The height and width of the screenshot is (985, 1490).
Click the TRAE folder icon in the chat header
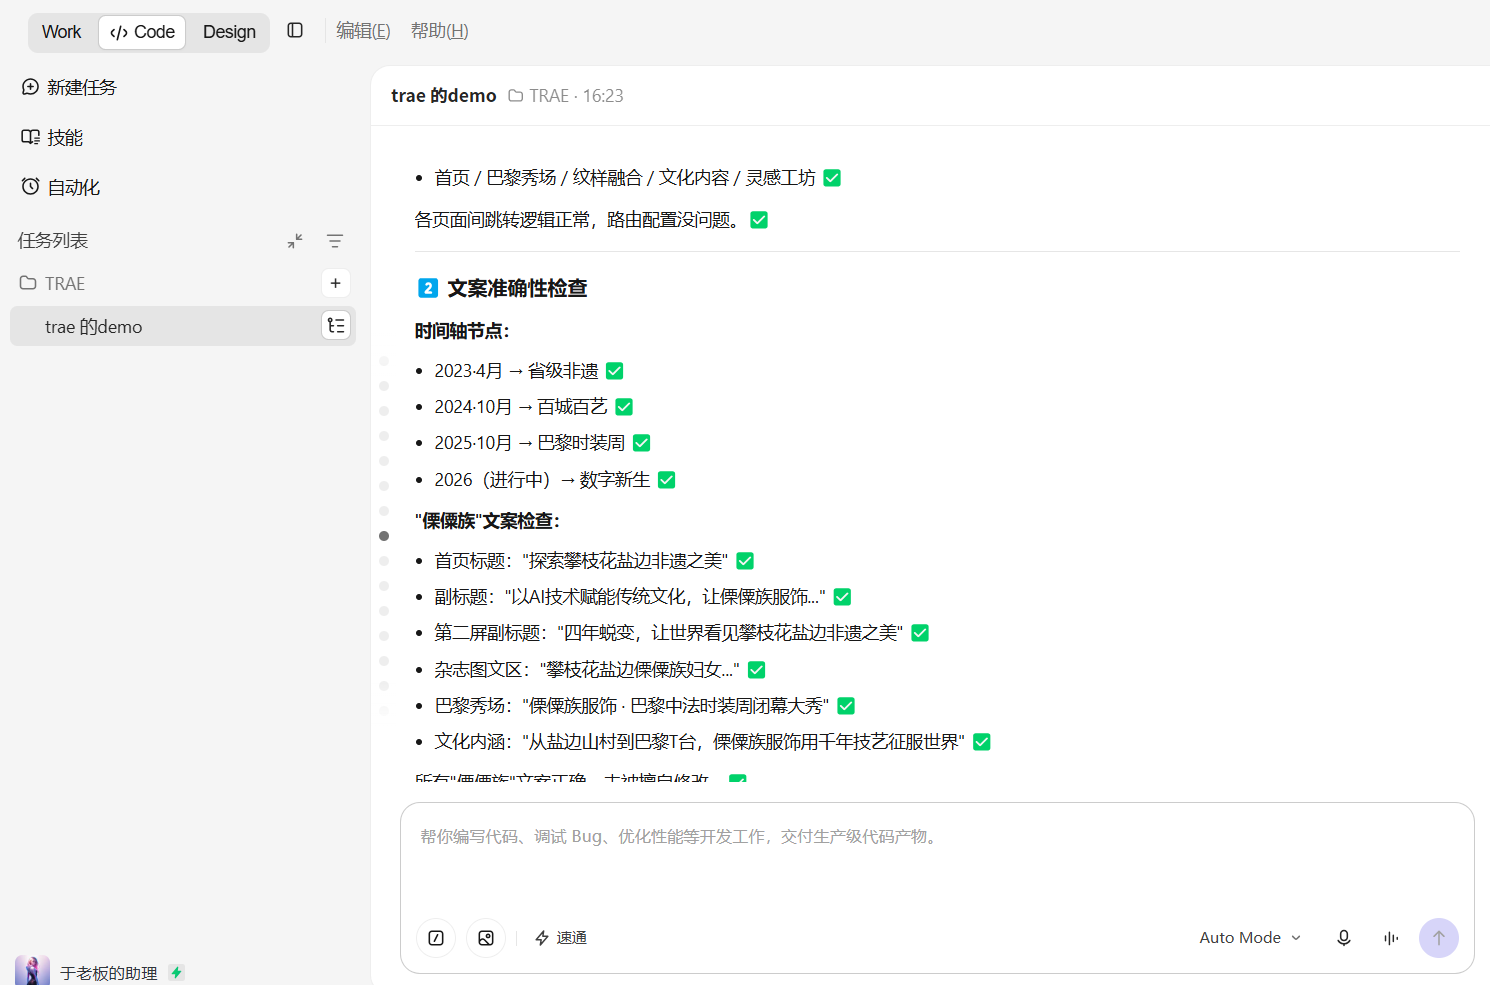tap(516, 96)
